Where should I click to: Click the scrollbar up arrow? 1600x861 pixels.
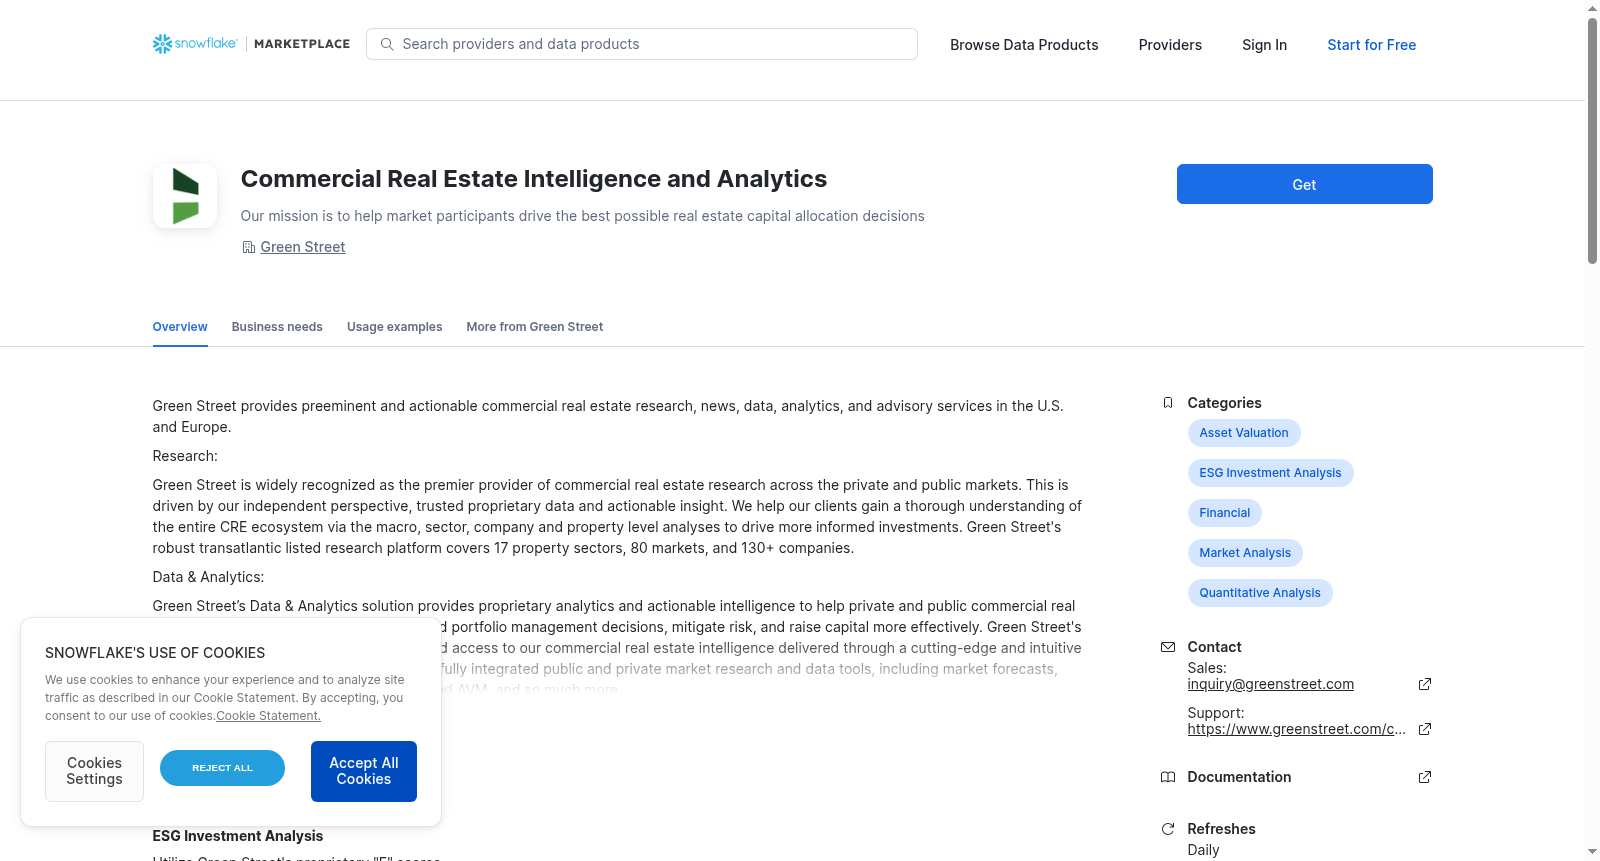pos(1592,8)
